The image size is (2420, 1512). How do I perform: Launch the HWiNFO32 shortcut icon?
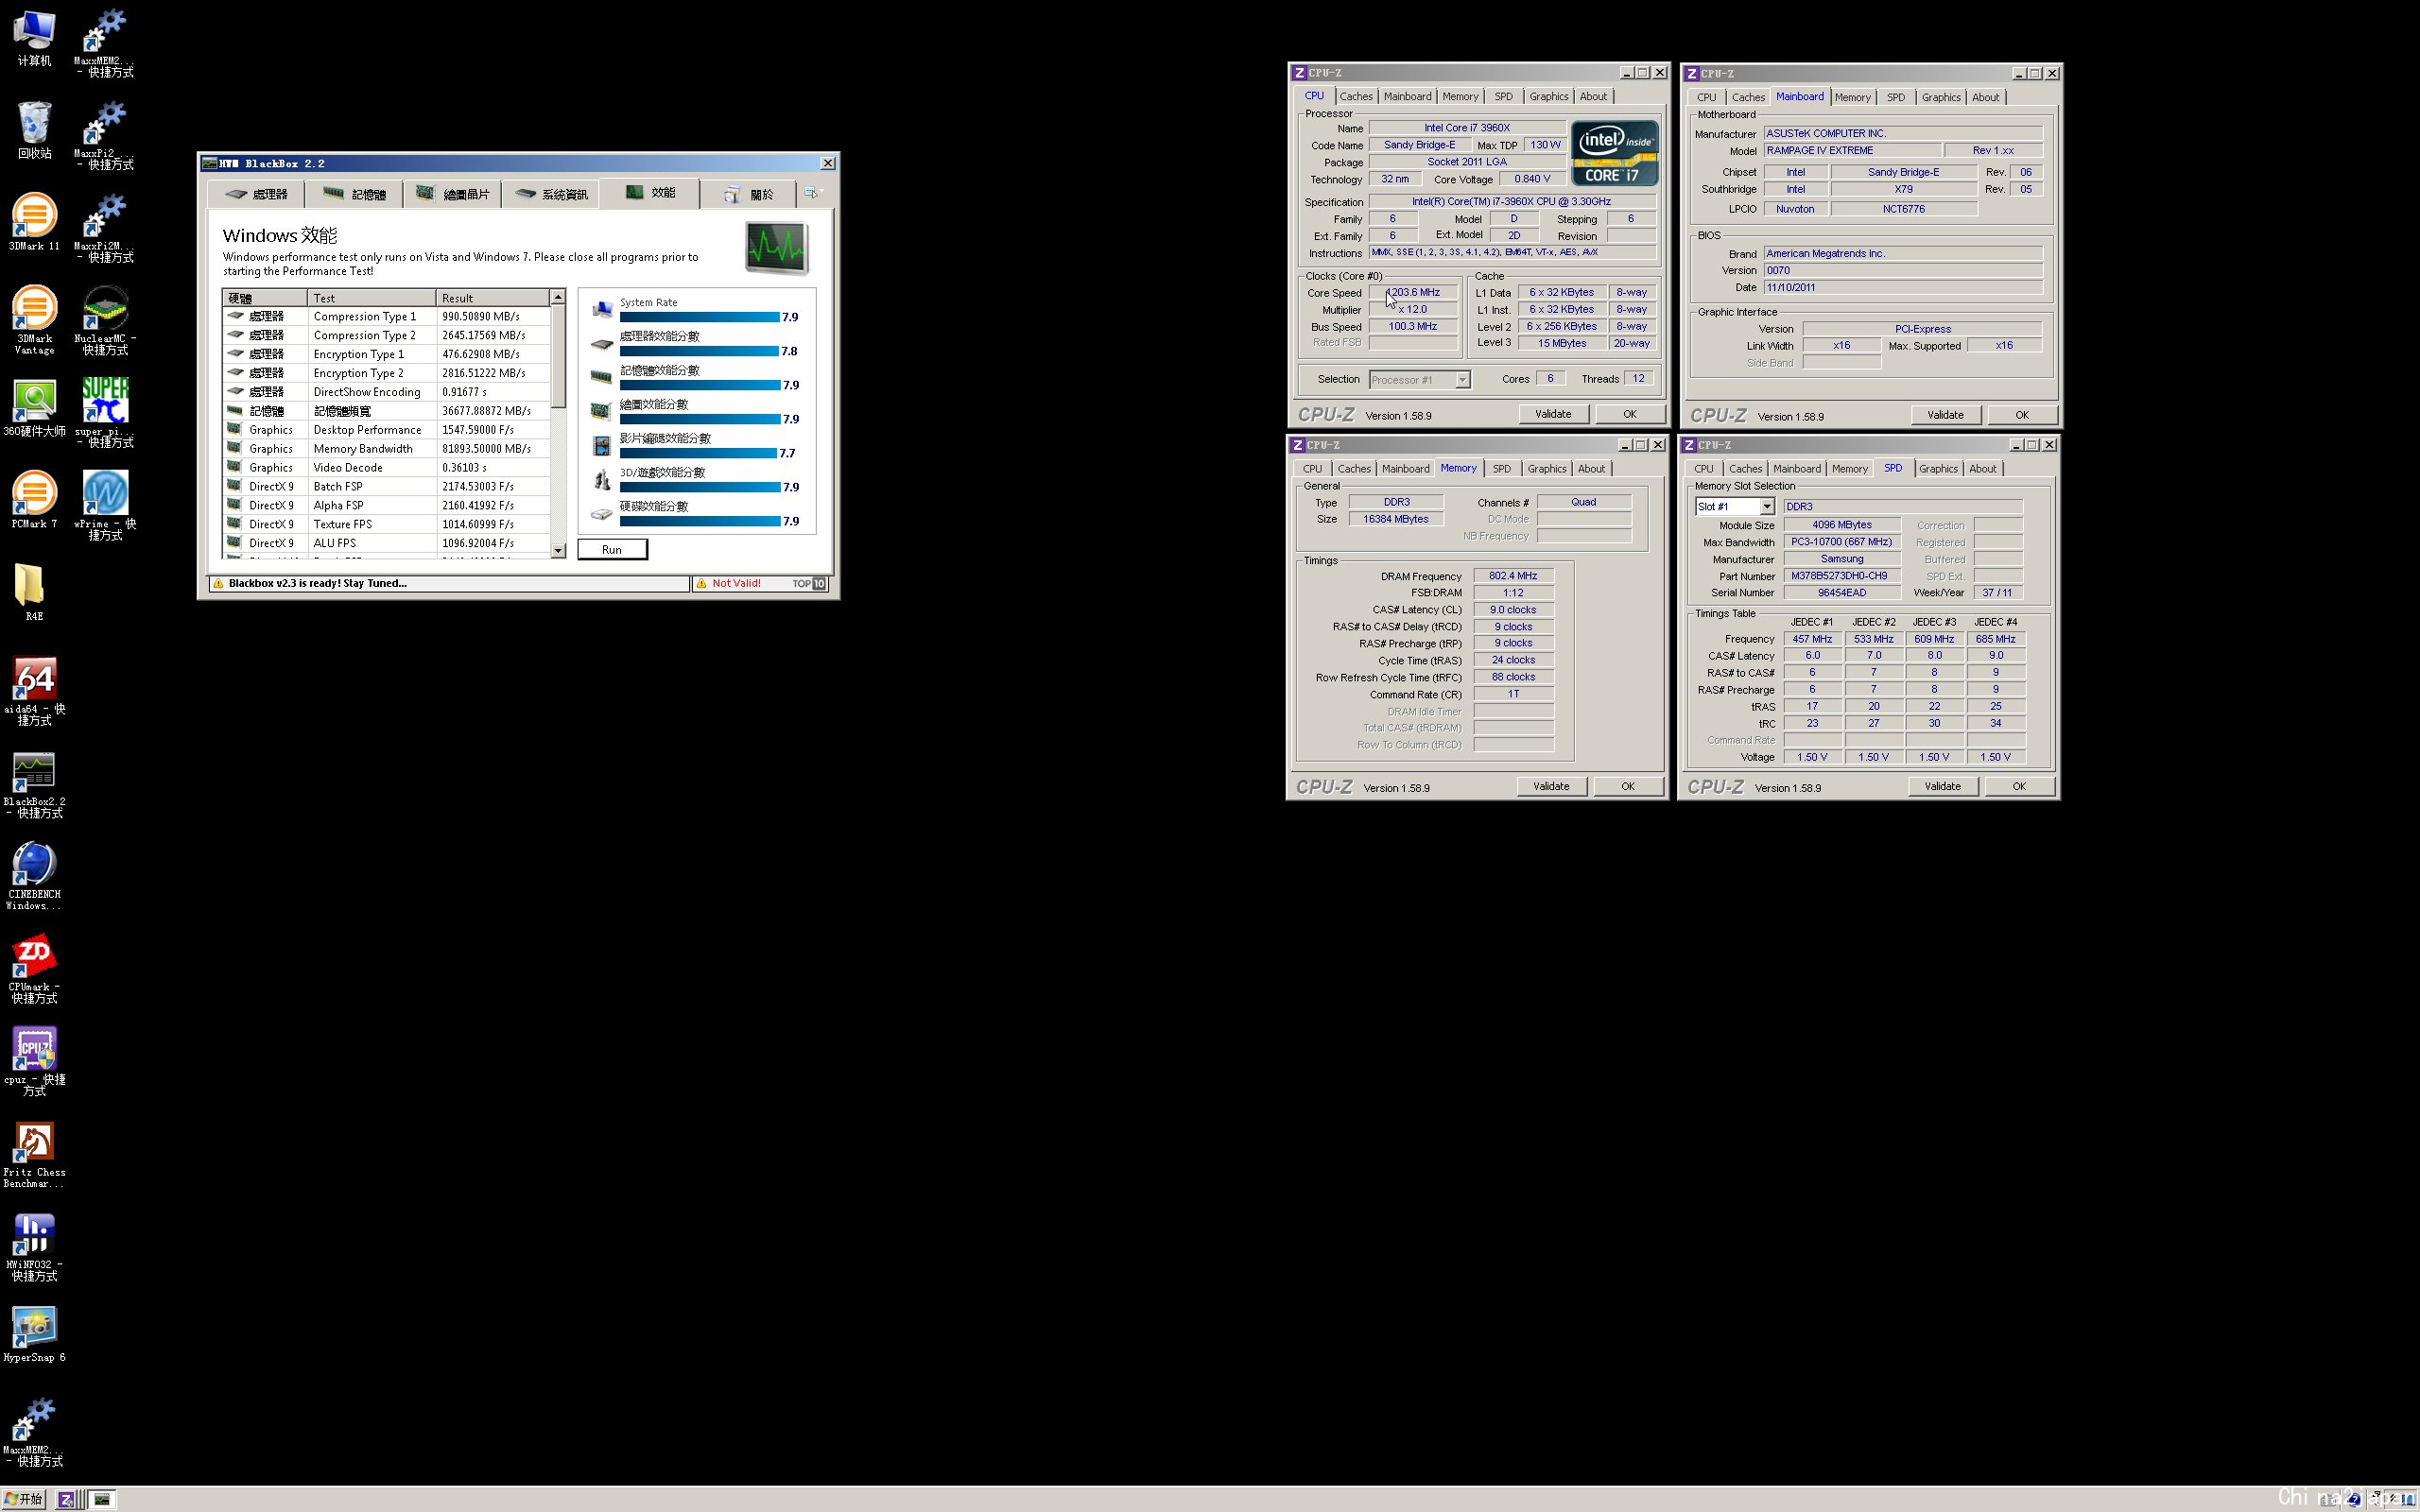34,1246
